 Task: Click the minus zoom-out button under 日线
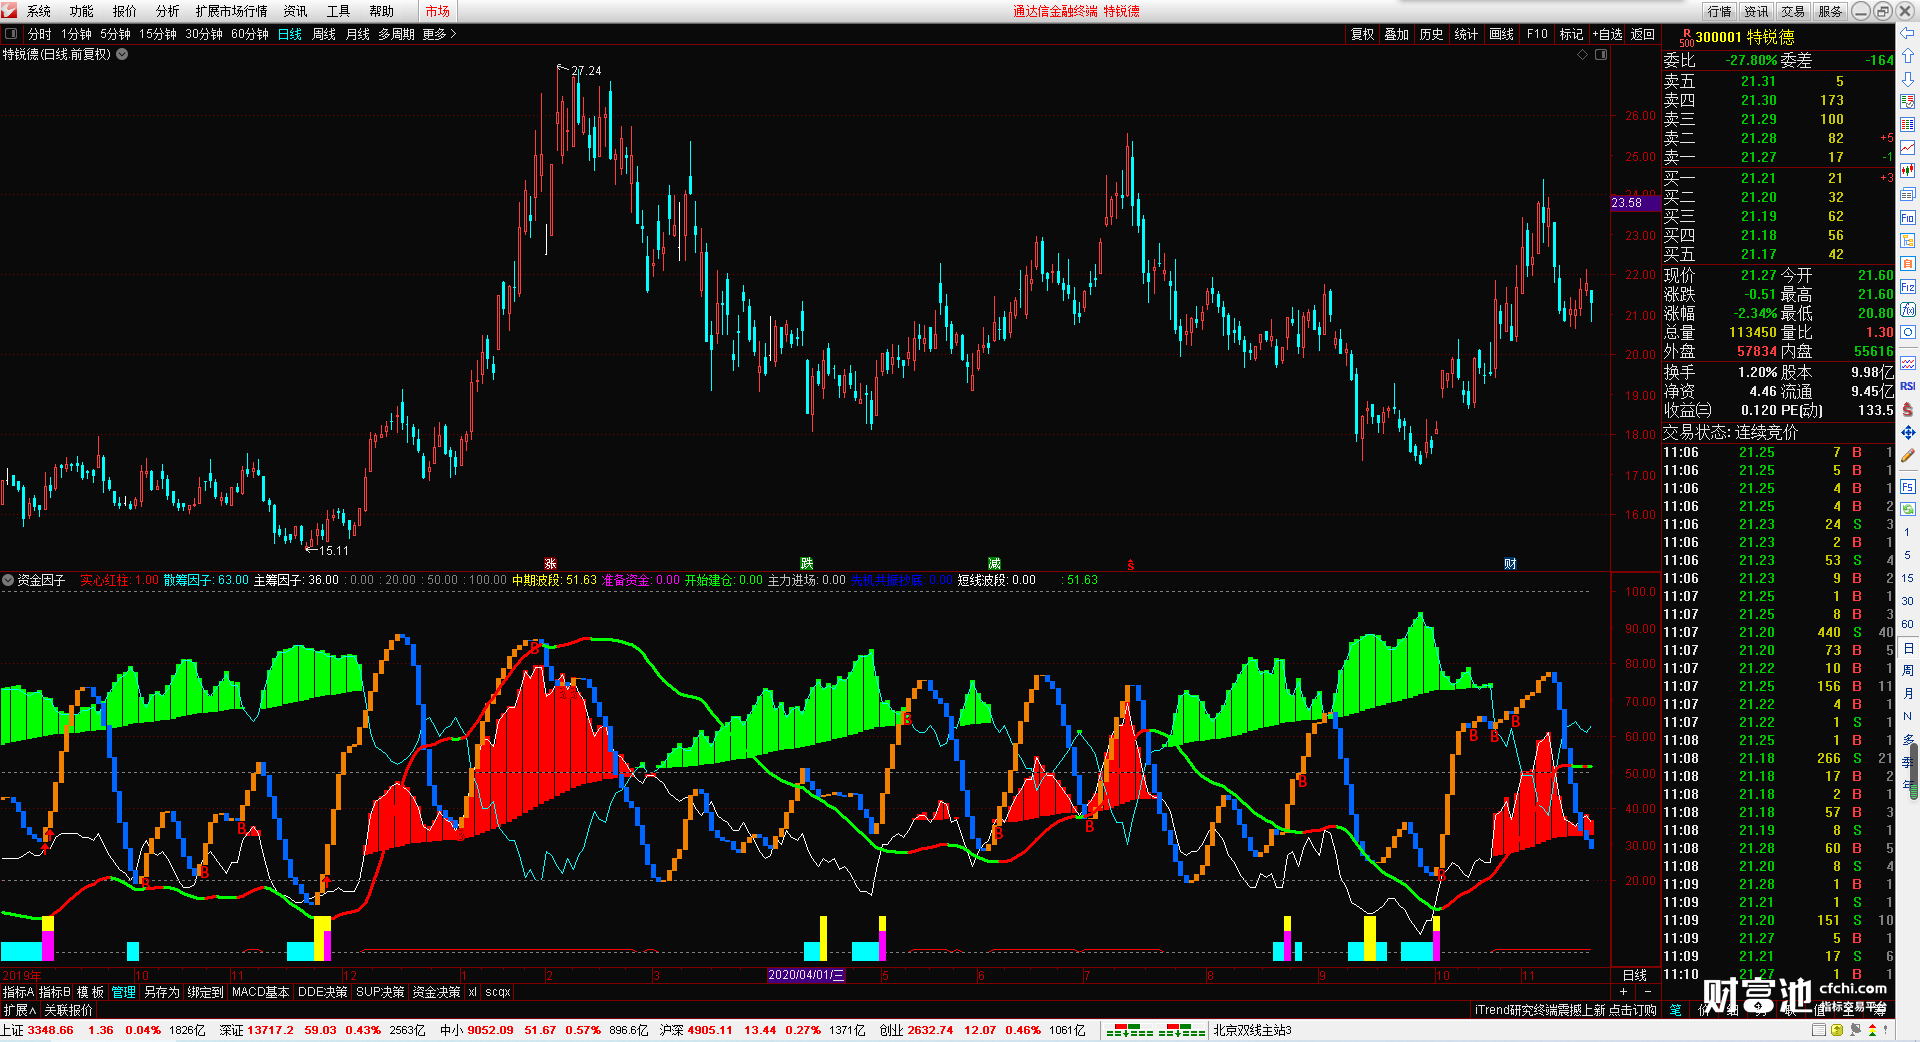(x=1647, y=991)
